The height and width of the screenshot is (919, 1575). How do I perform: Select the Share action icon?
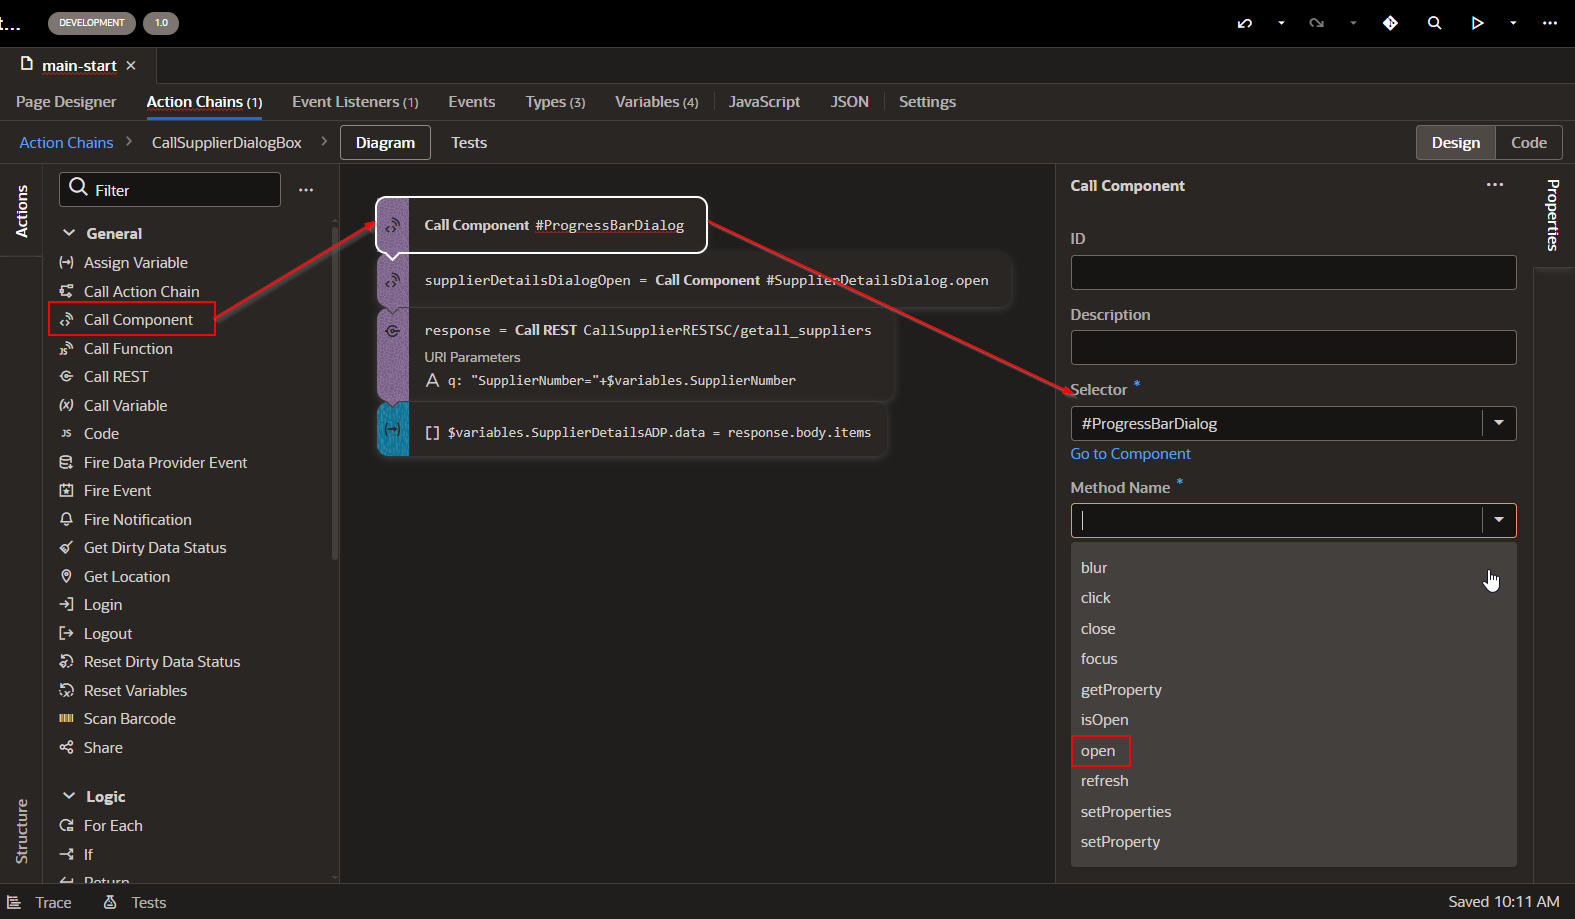[66, 747]
